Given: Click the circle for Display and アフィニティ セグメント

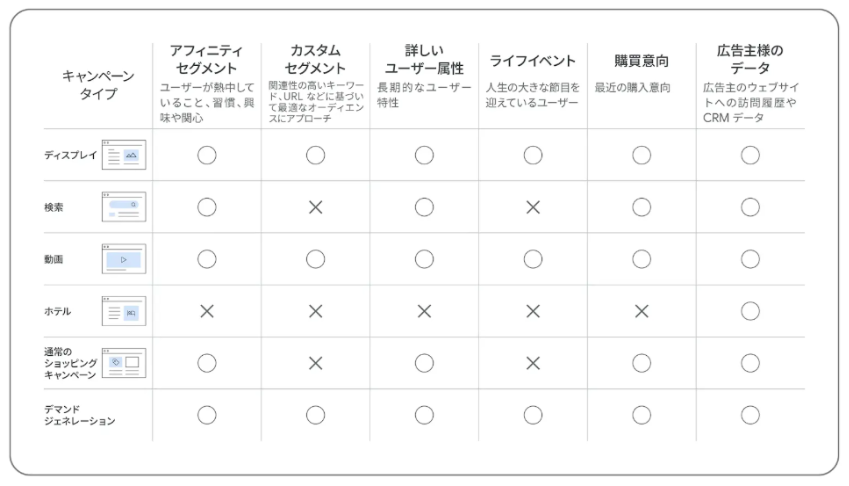Looking at the screenshot, I should pos(207,155).
